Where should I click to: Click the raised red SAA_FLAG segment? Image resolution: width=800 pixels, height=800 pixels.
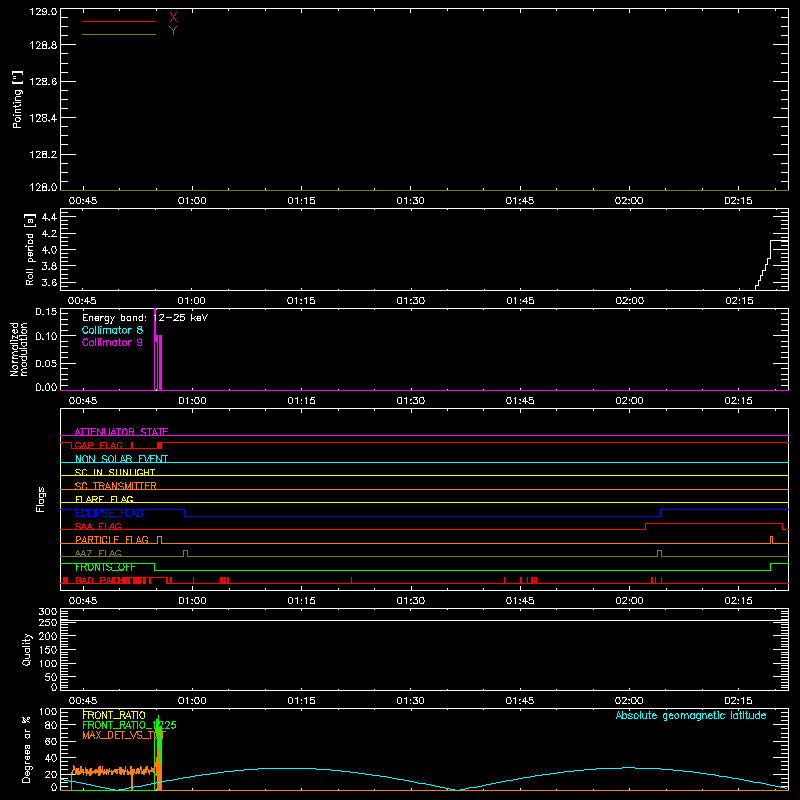click(x=714, y=523)
